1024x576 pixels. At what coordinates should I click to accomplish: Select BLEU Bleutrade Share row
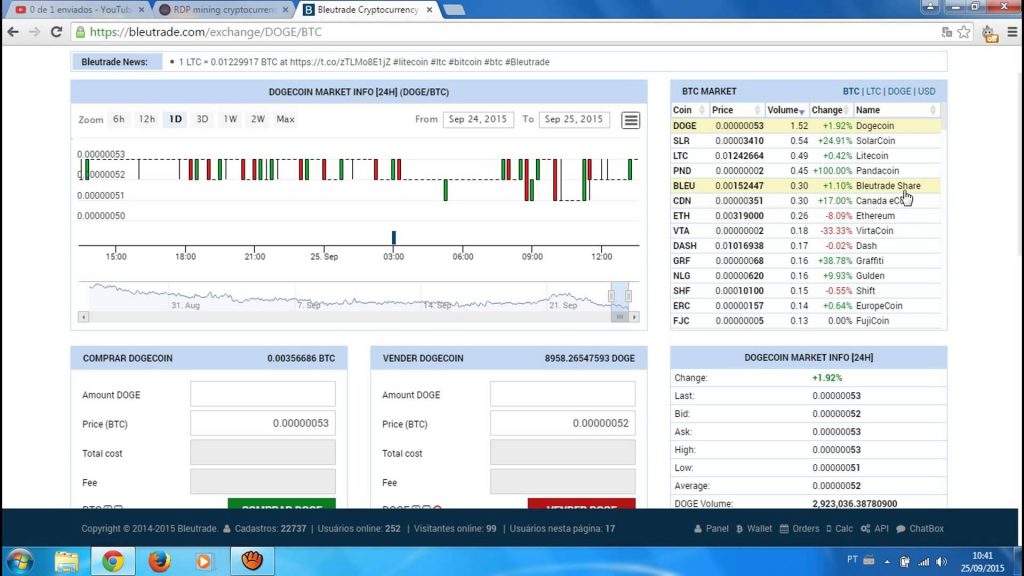806,185
